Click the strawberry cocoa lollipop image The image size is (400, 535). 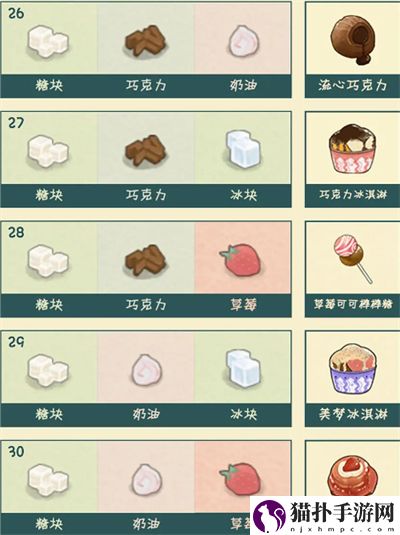coord(353,258)
